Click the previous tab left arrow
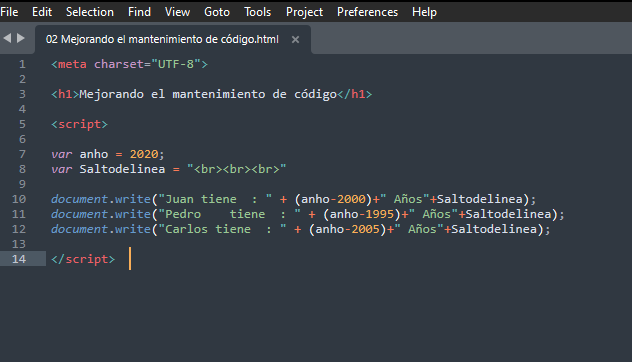Viewport: 632px width, 362px height. (x=7, y=38)
